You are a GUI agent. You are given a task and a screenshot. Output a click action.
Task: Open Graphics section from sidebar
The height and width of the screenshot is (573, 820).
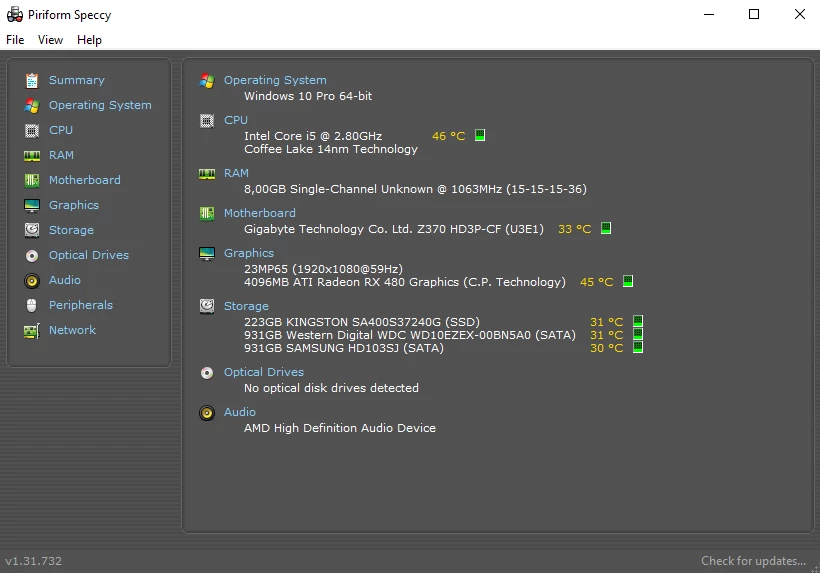pyautogui.click(x=74, y=205)
